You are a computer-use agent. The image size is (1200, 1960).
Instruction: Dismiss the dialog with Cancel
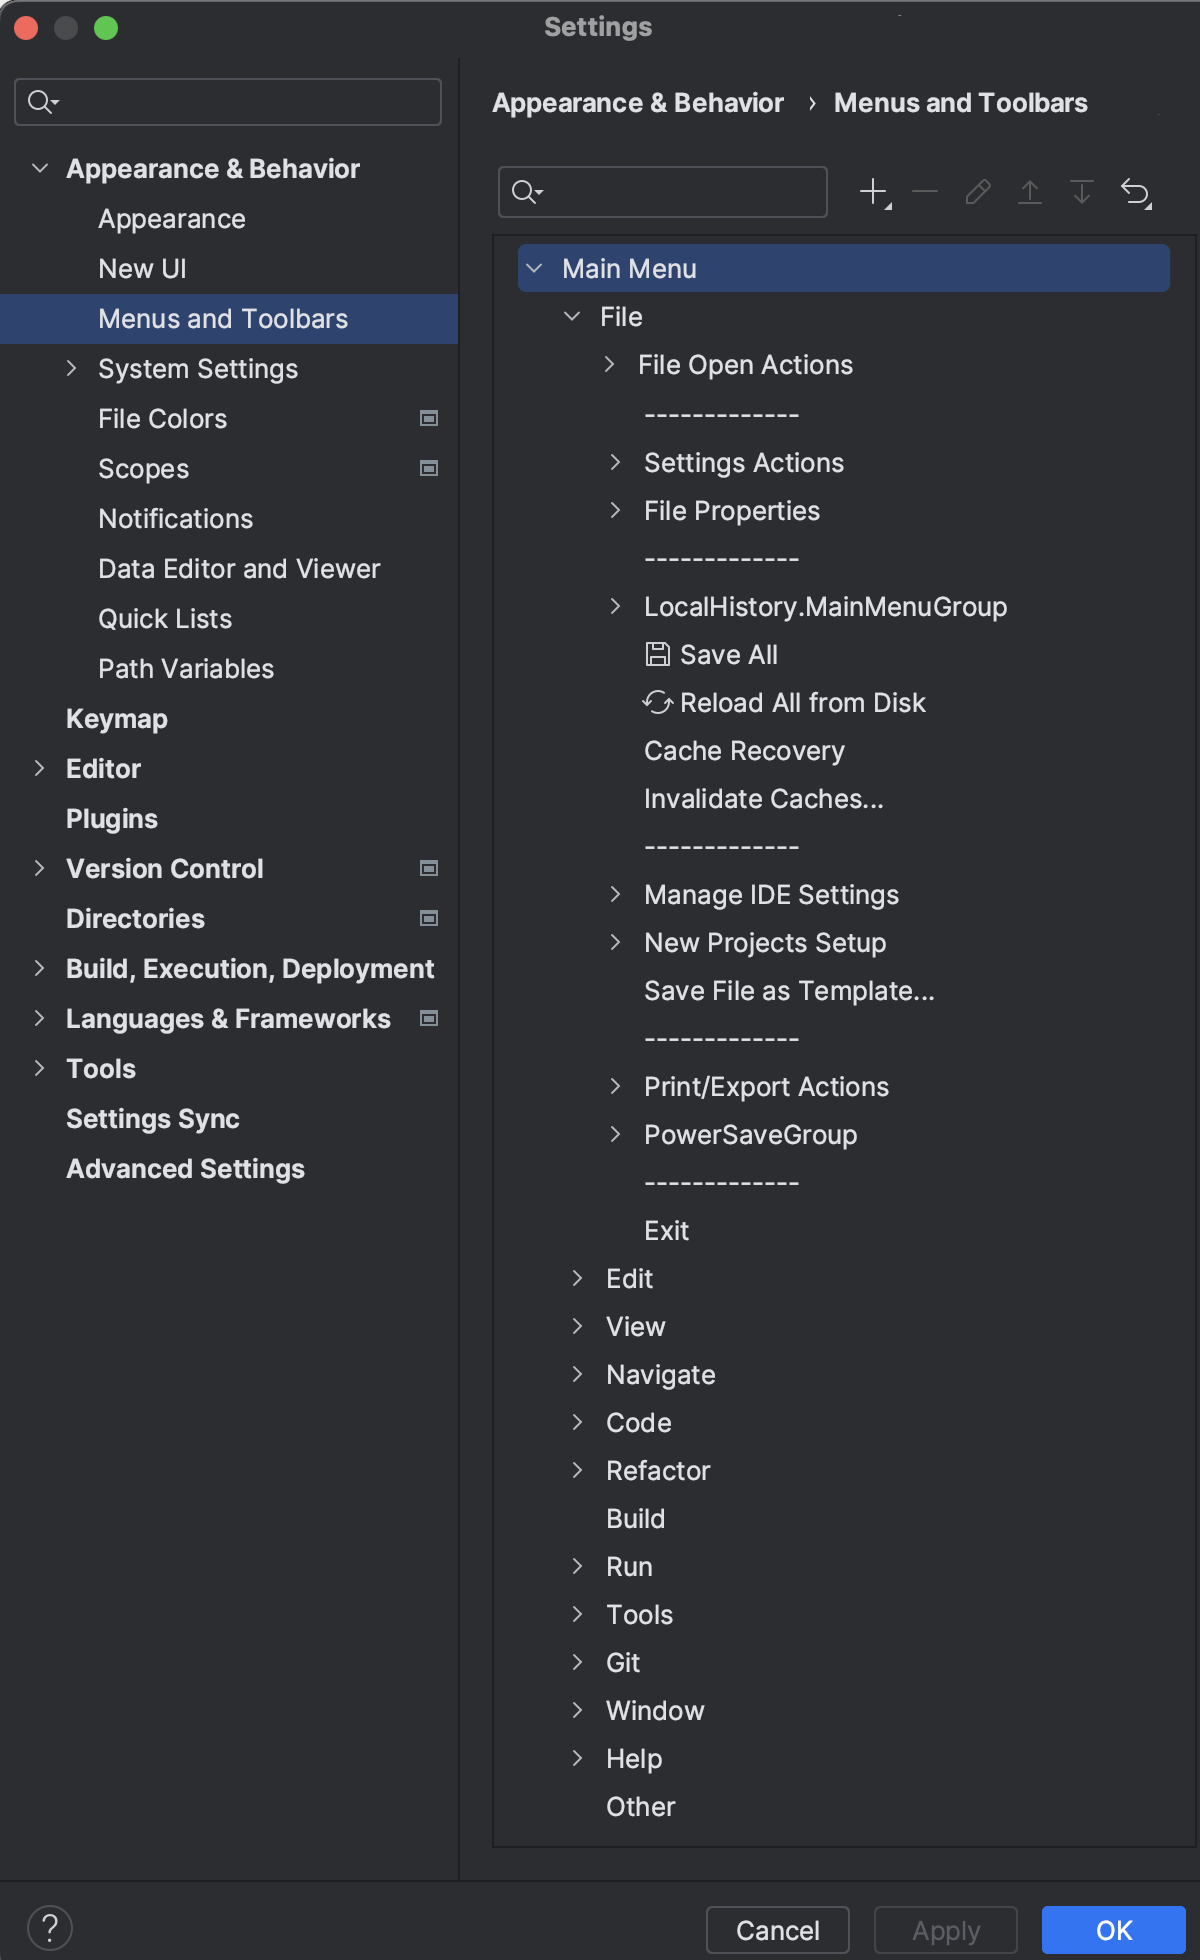pos(777,1929)
